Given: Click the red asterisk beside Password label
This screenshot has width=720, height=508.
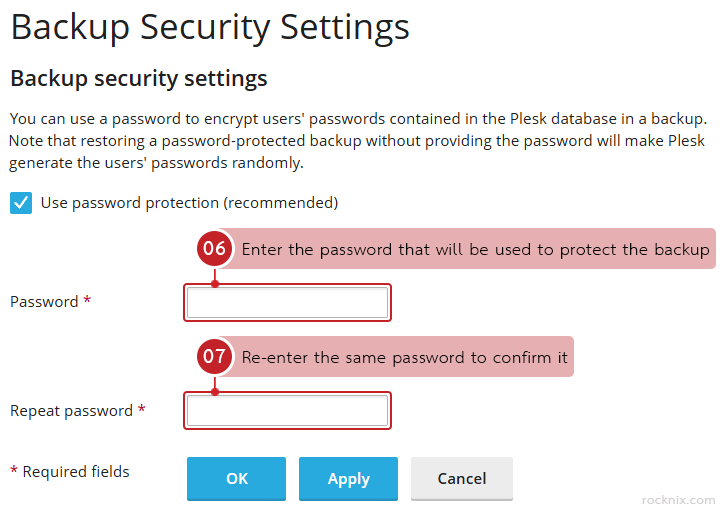Looking at the screenshot, I should click(88, 301).
